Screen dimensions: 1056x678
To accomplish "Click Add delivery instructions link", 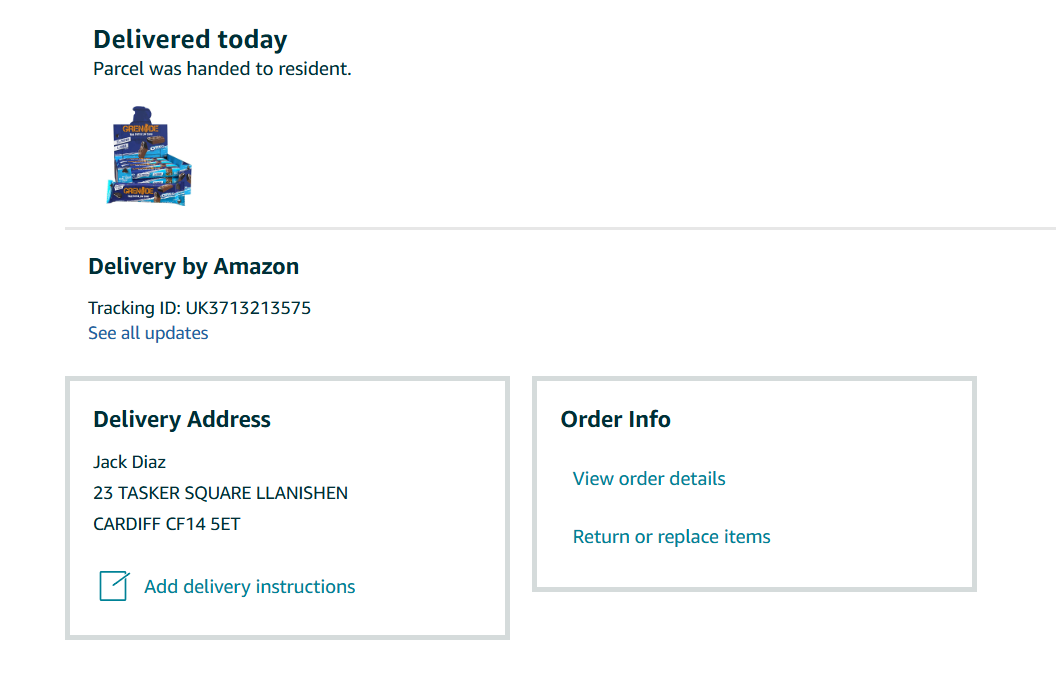I will pos(249,587).
